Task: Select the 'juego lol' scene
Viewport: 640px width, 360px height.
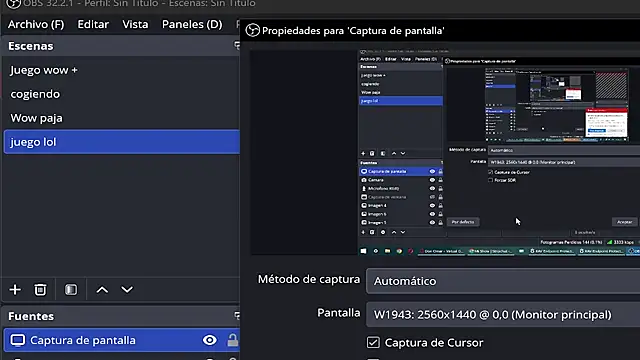Action: click(122, 142)
